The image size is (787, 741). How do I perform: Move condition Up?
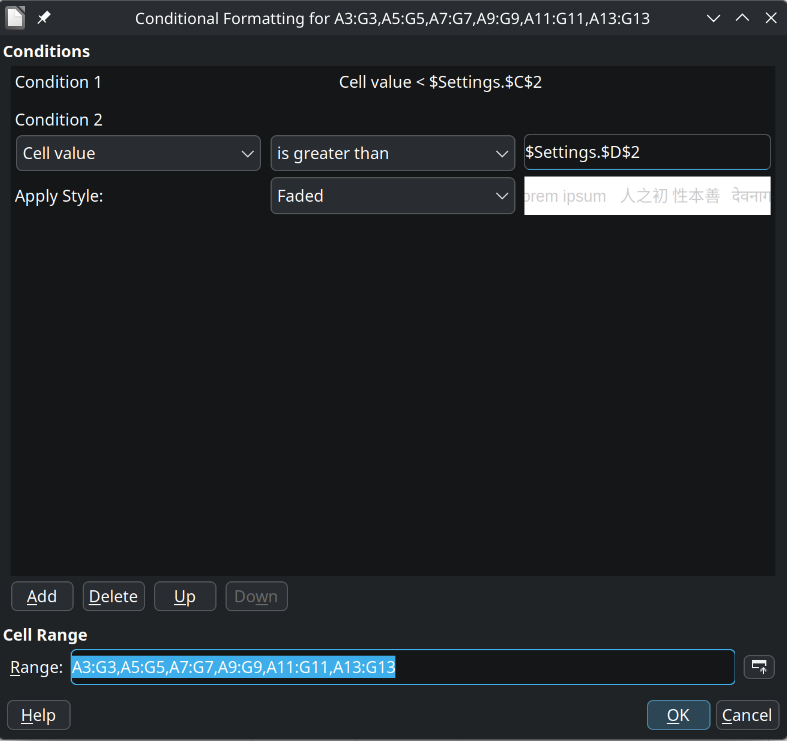tap(185, 596)
